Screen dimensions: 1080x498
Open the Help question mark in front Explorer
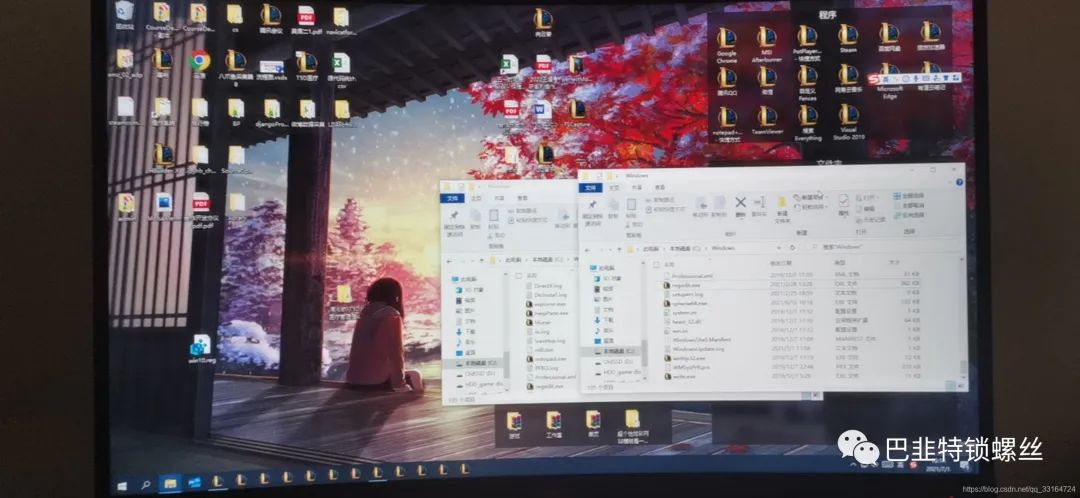959,182
